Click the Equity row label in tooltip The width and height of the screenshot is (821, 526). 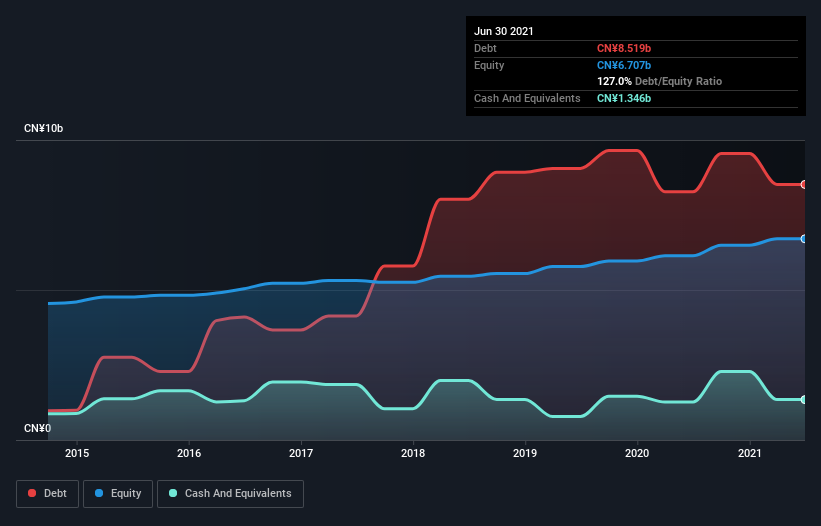point(489,65)
